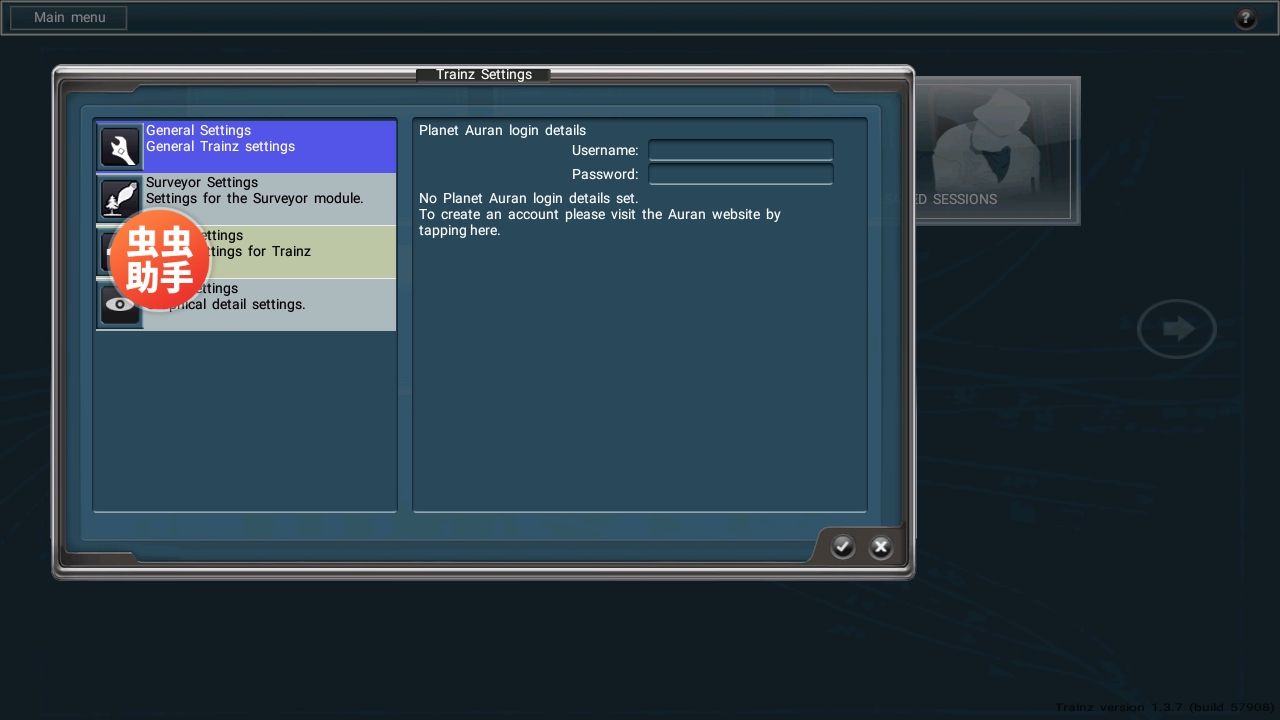Focus the Password input field
Image resolution: width=1280 pixels, height=720 pixels.
(x=741, y=174)
